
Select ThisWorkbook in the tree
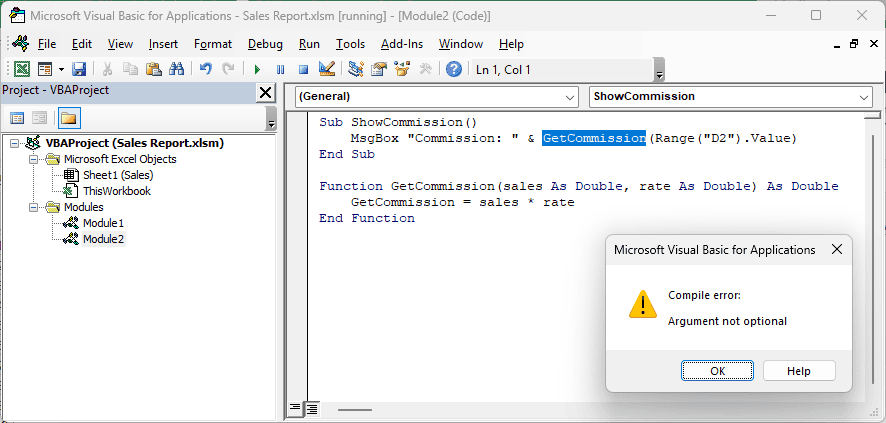click(117, 191)
